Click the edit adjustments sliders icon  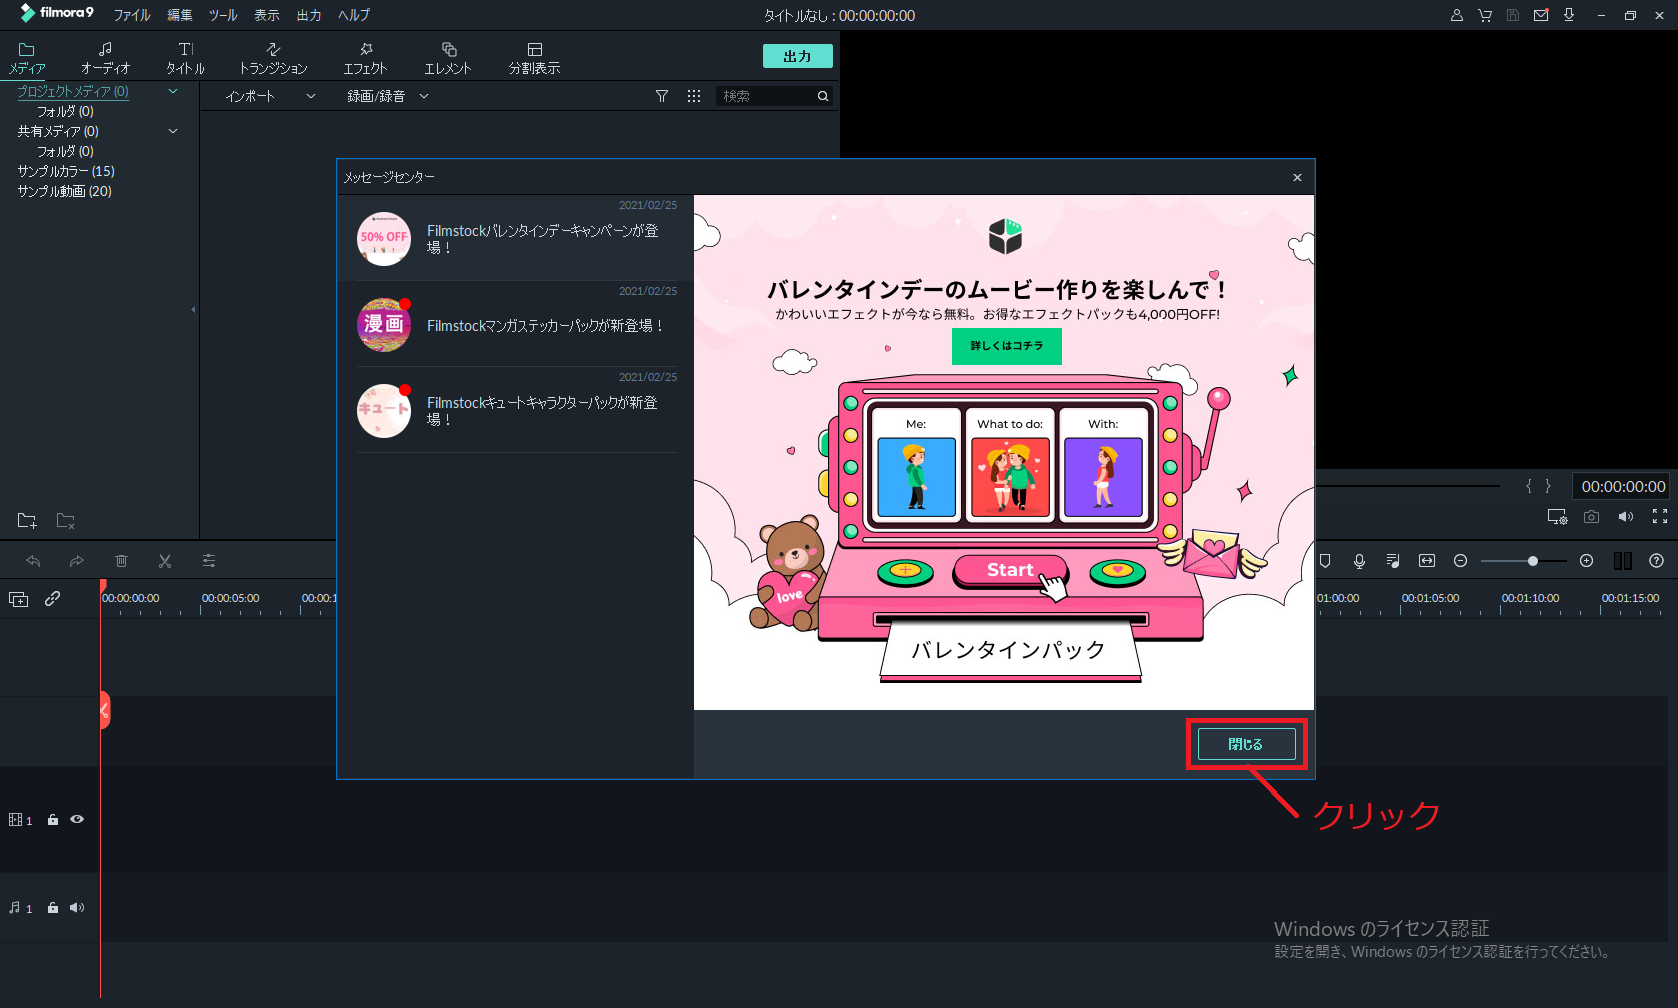pos(209,561)
